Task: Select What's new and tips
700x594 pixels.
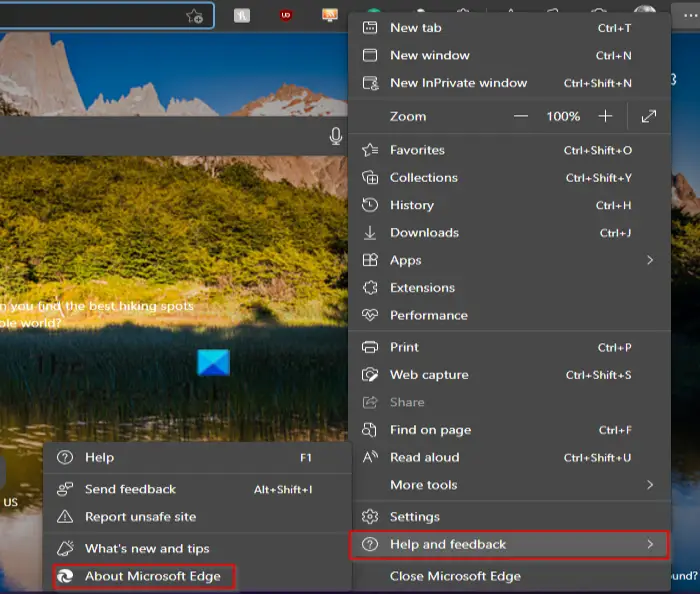Action: (197, 548)
